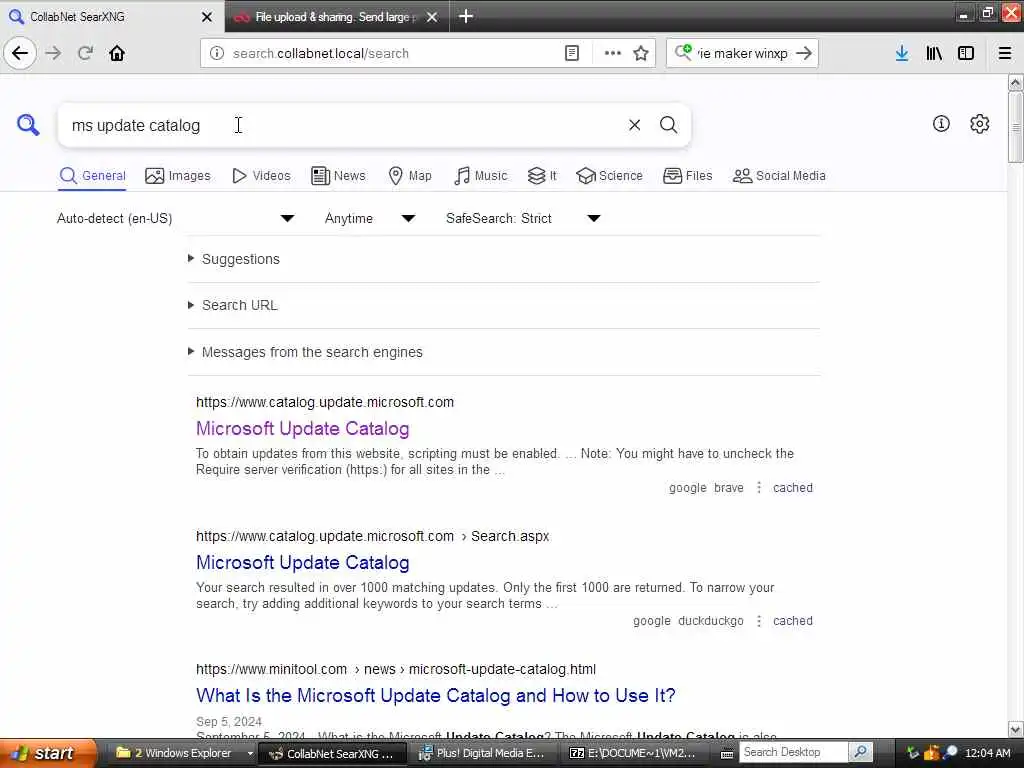Open three-dot options on Search.aspx result
1024x768 pixels.
(x=758, y=621)
